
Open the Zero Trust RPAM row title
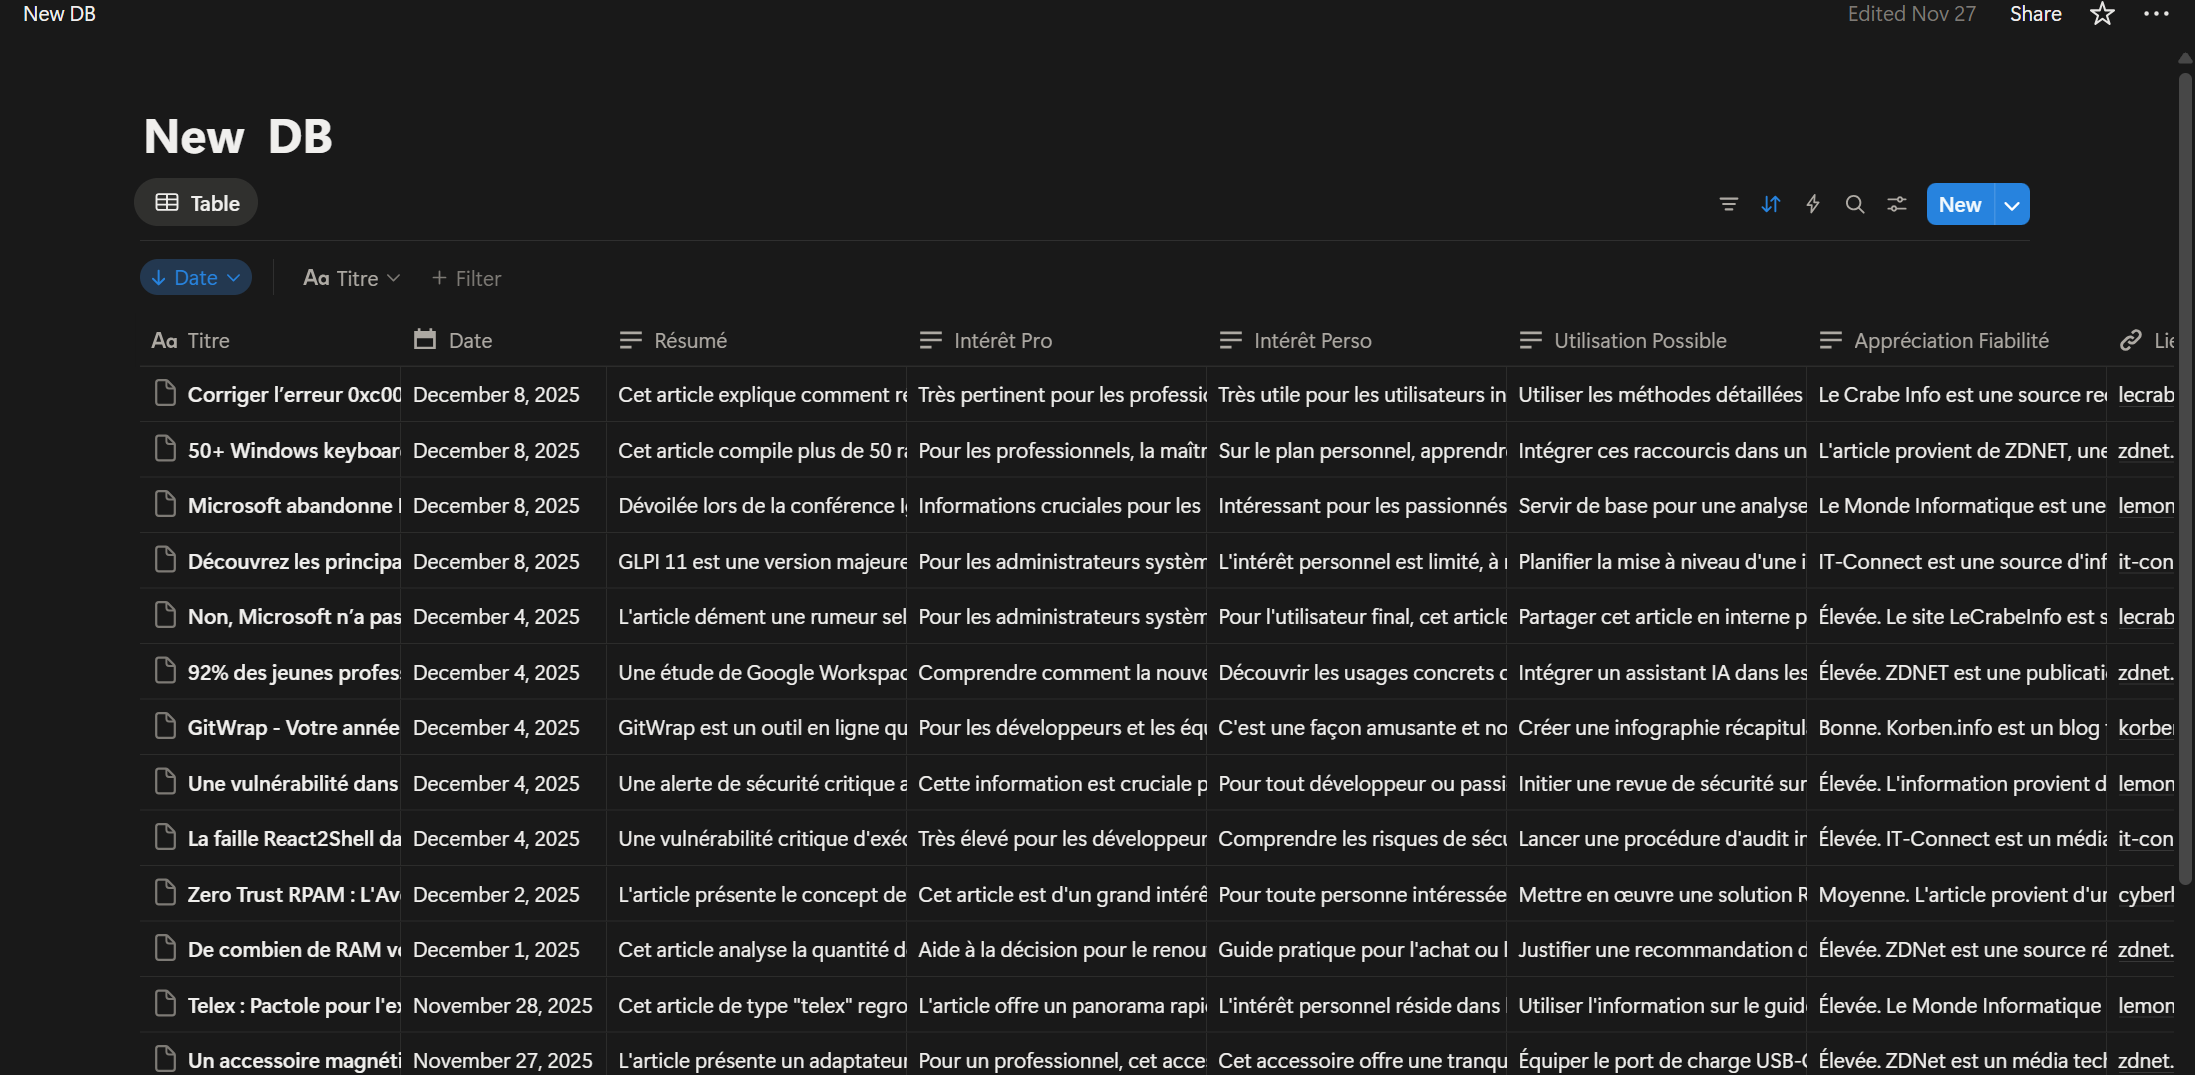click(x=293, y=895)
